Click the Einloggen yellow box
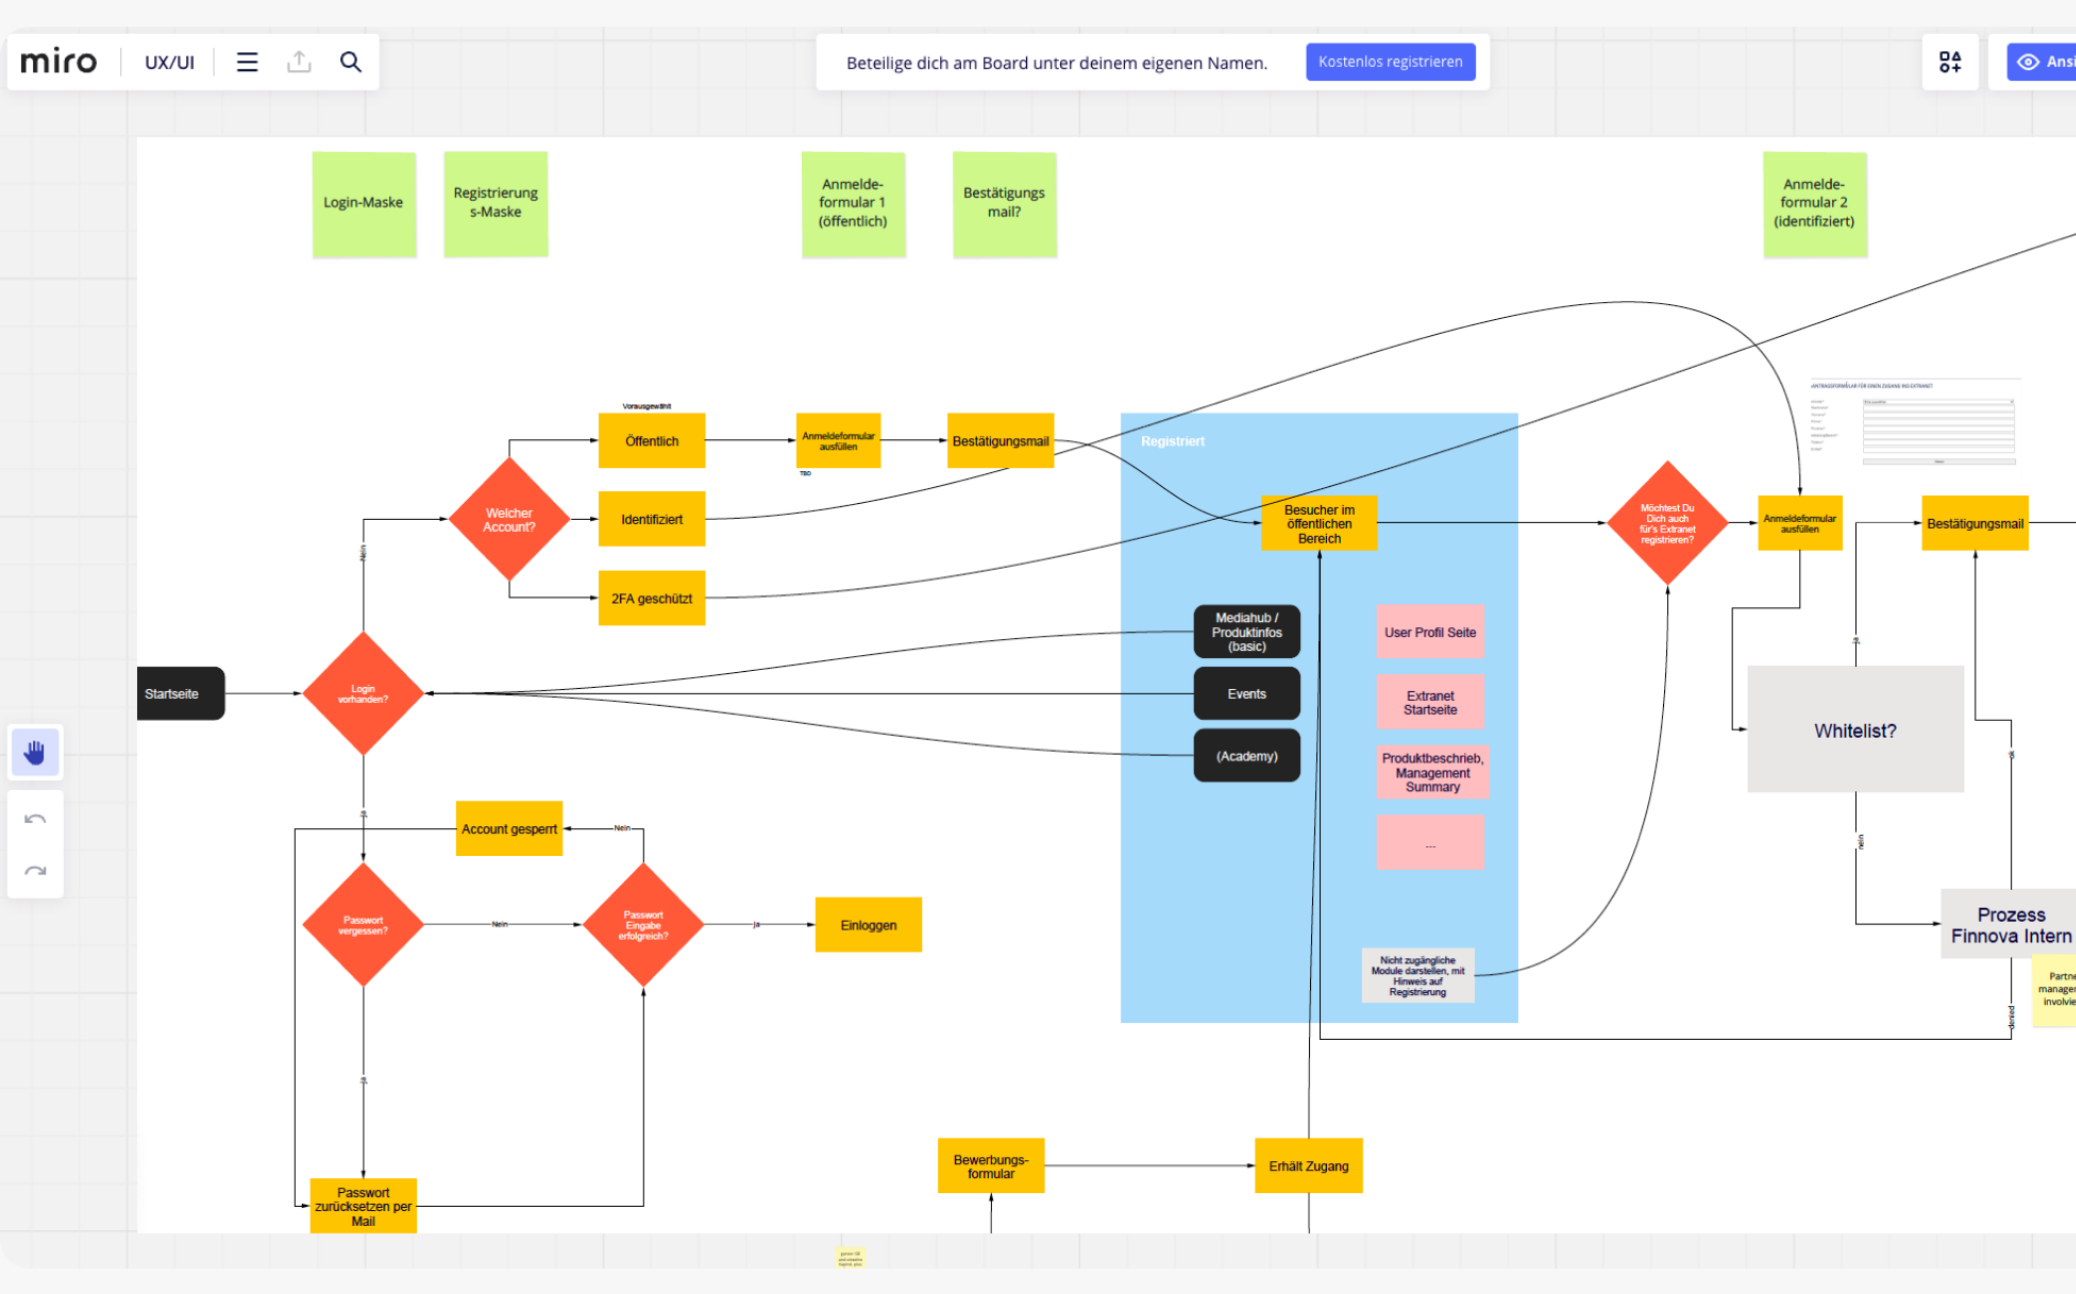 [868, 925]
